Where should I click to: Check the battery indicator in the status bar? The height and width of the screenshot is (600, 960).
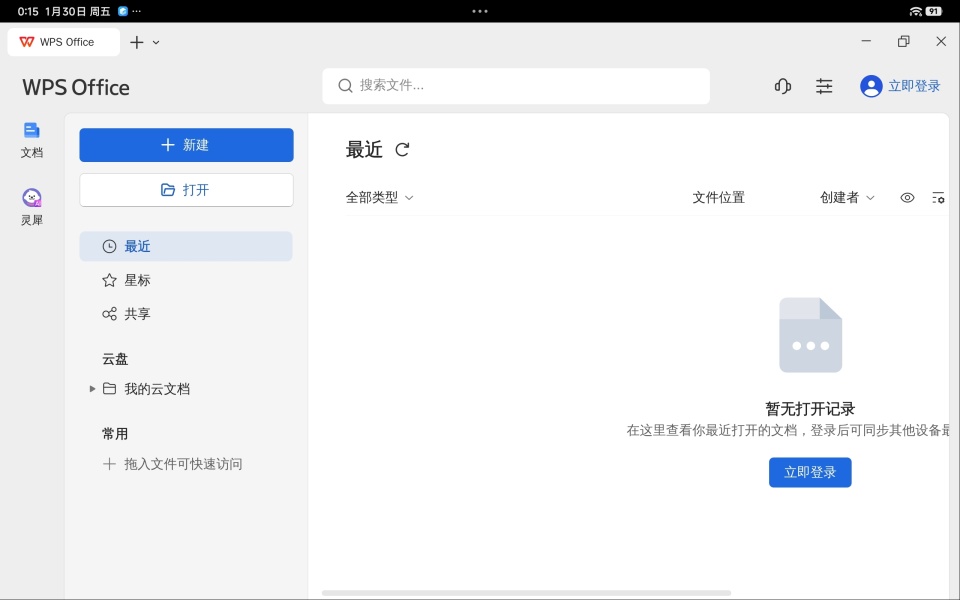pos(932,9)
